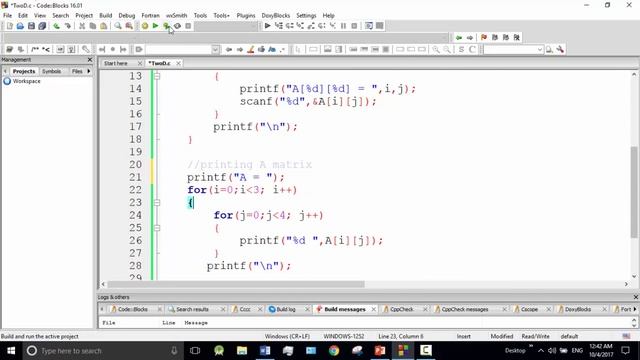
Task: Open the Build menu
Action: pyautogui.click(x=106, y=16)
